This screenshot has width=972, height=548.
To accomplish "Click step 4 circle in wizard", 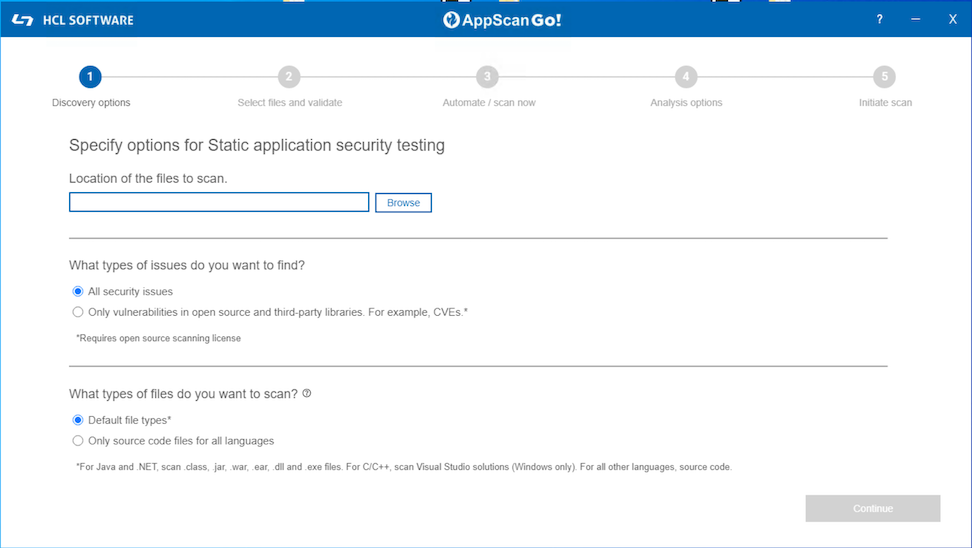I will (685, 77).
